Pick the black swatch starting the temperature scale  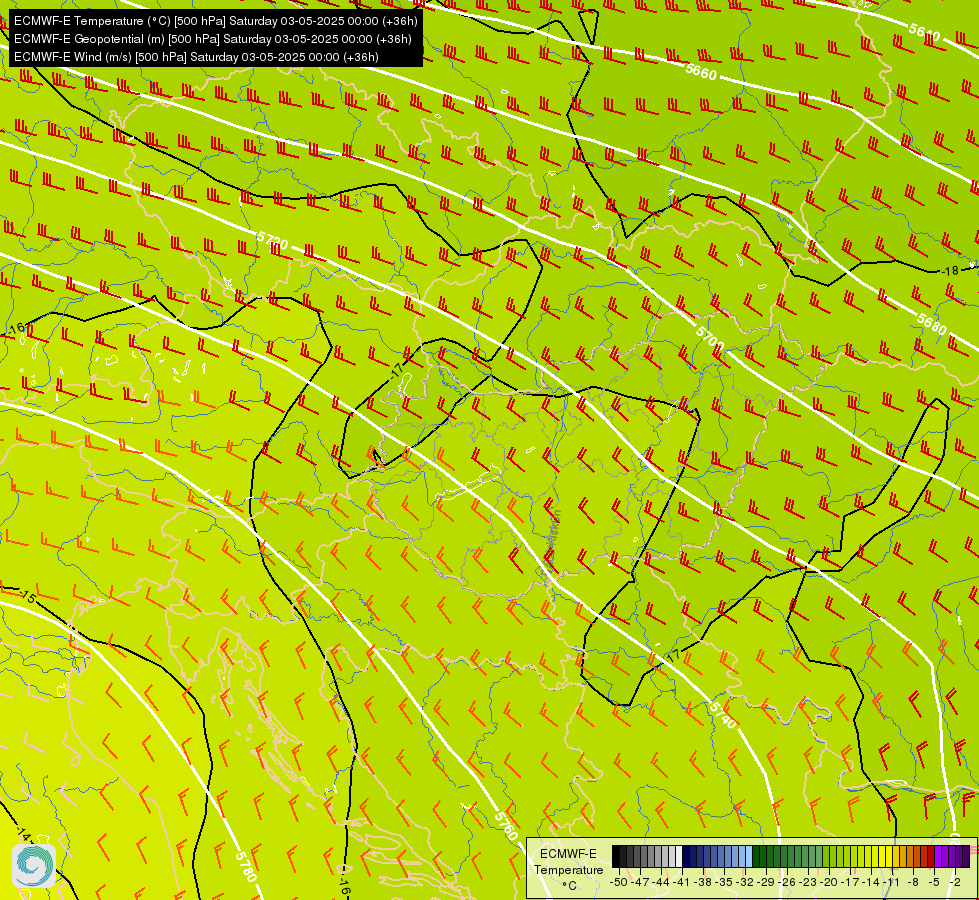click(x=616, y=856)
